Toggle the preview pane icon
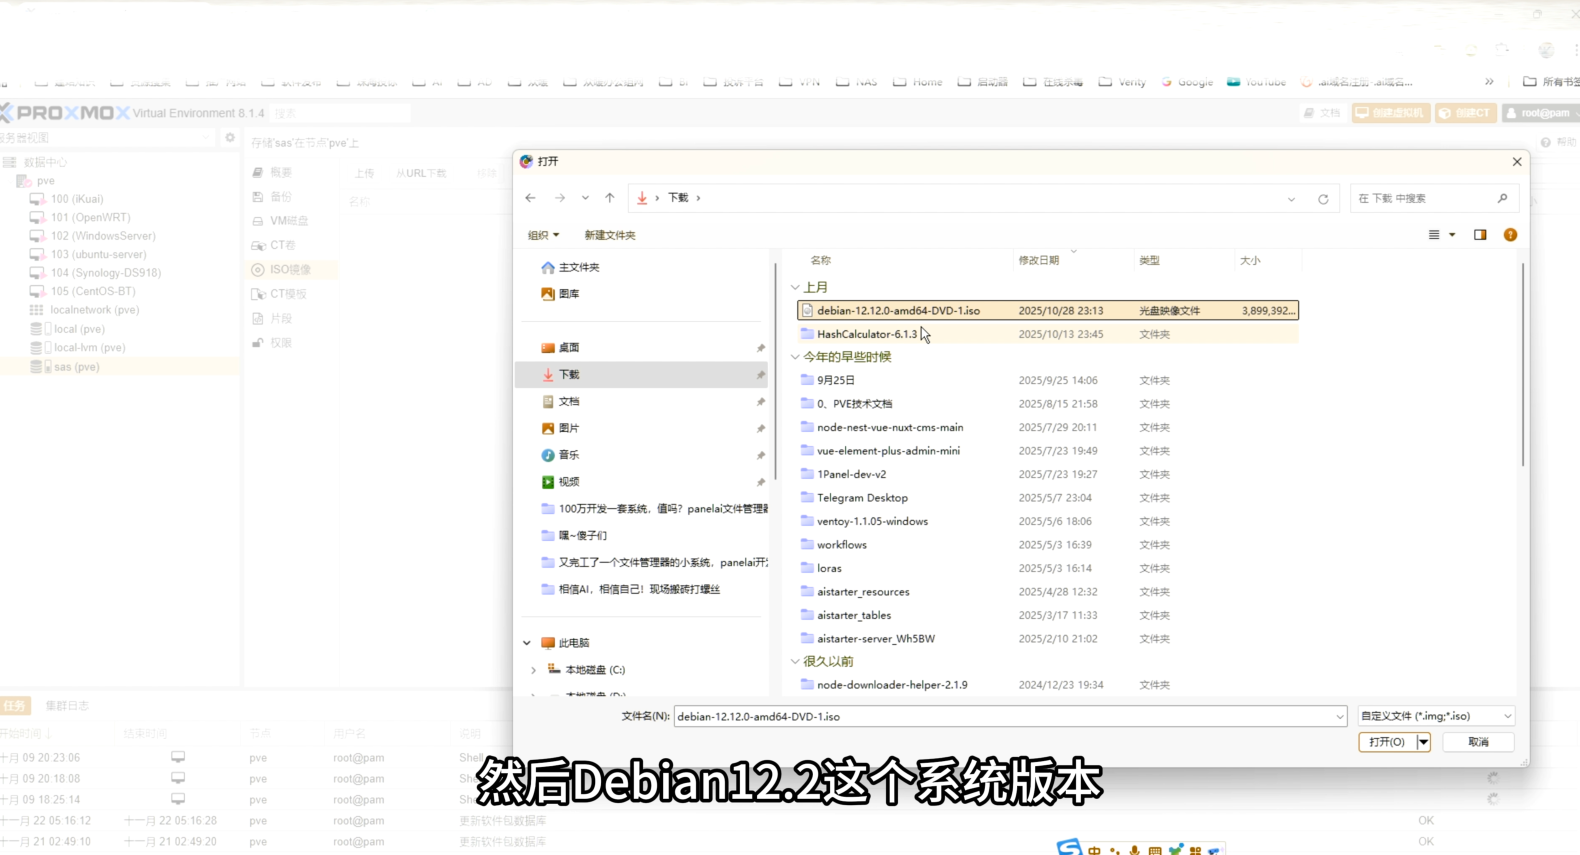Image resolution: width=1580 pixels, height=855 pixels. [x=1480, y=235]
